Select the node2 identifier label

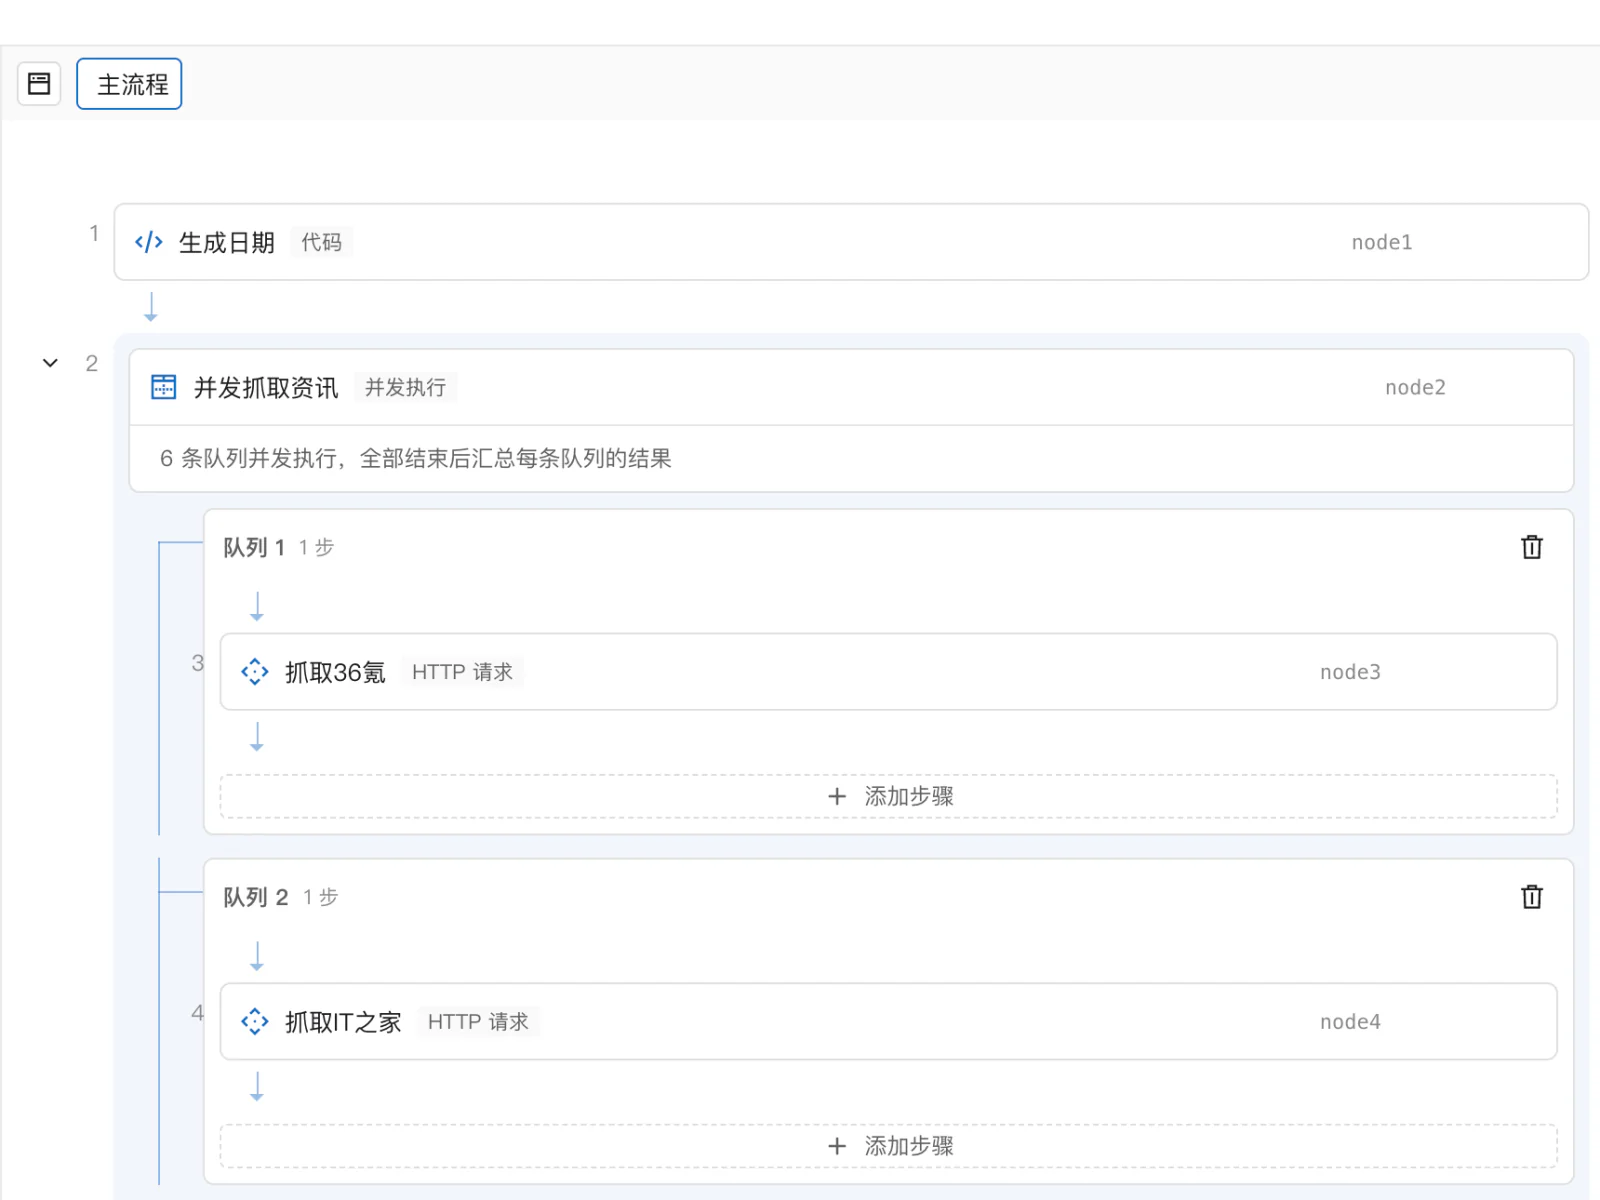1415,388
